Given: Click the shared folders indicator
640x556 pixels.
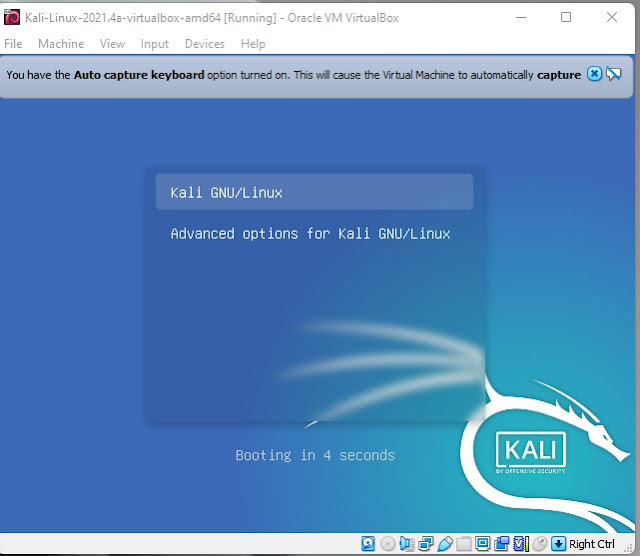Looking at the screenshot, I should (x=464, y=544).
